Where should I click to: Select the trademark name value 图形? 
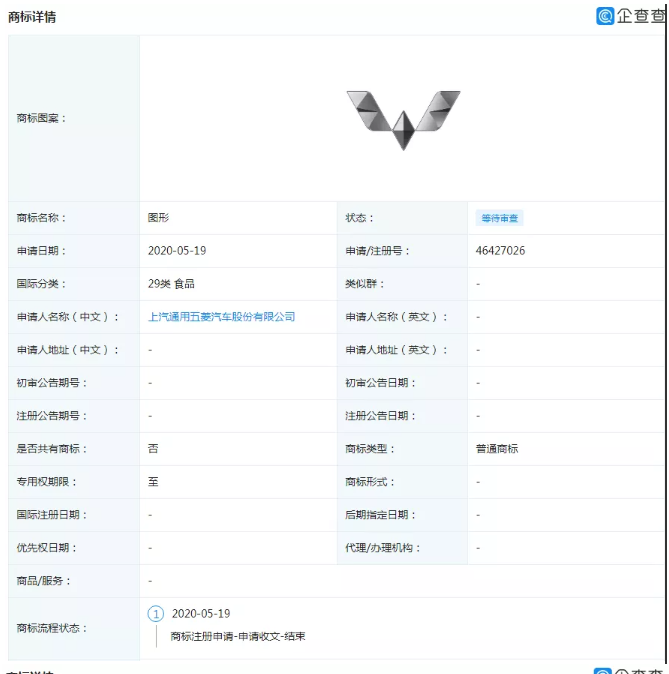(158, 218)
